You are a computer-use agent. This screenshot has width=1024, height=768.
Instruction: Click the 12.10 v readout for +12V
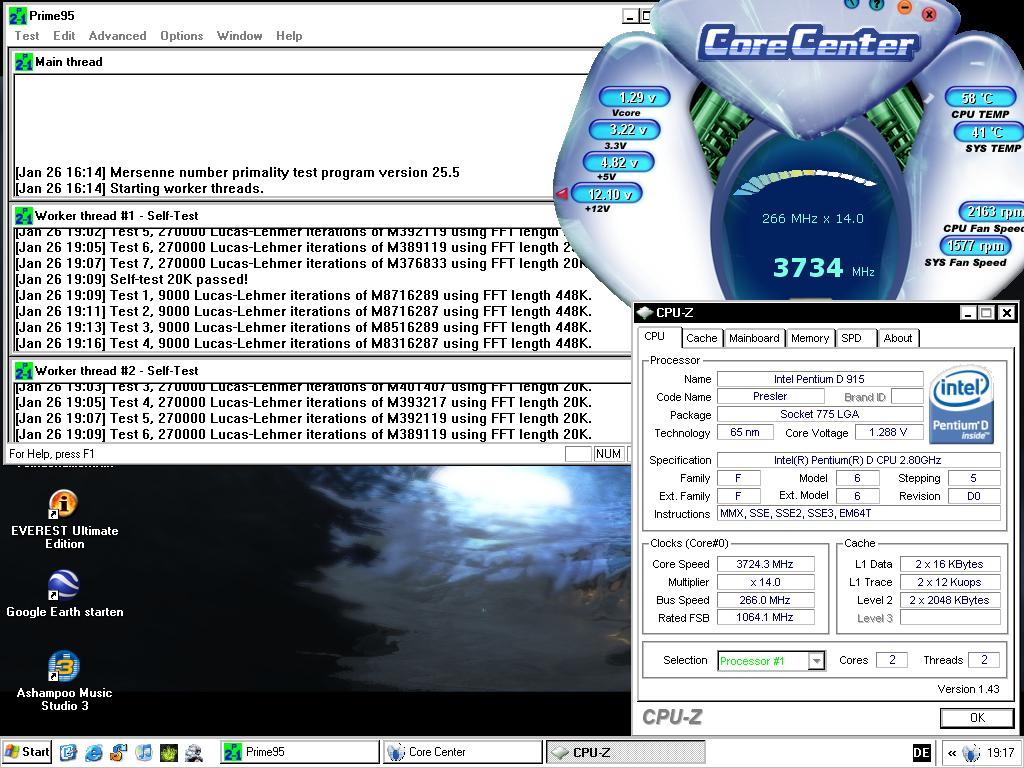[x=607, y=194]
